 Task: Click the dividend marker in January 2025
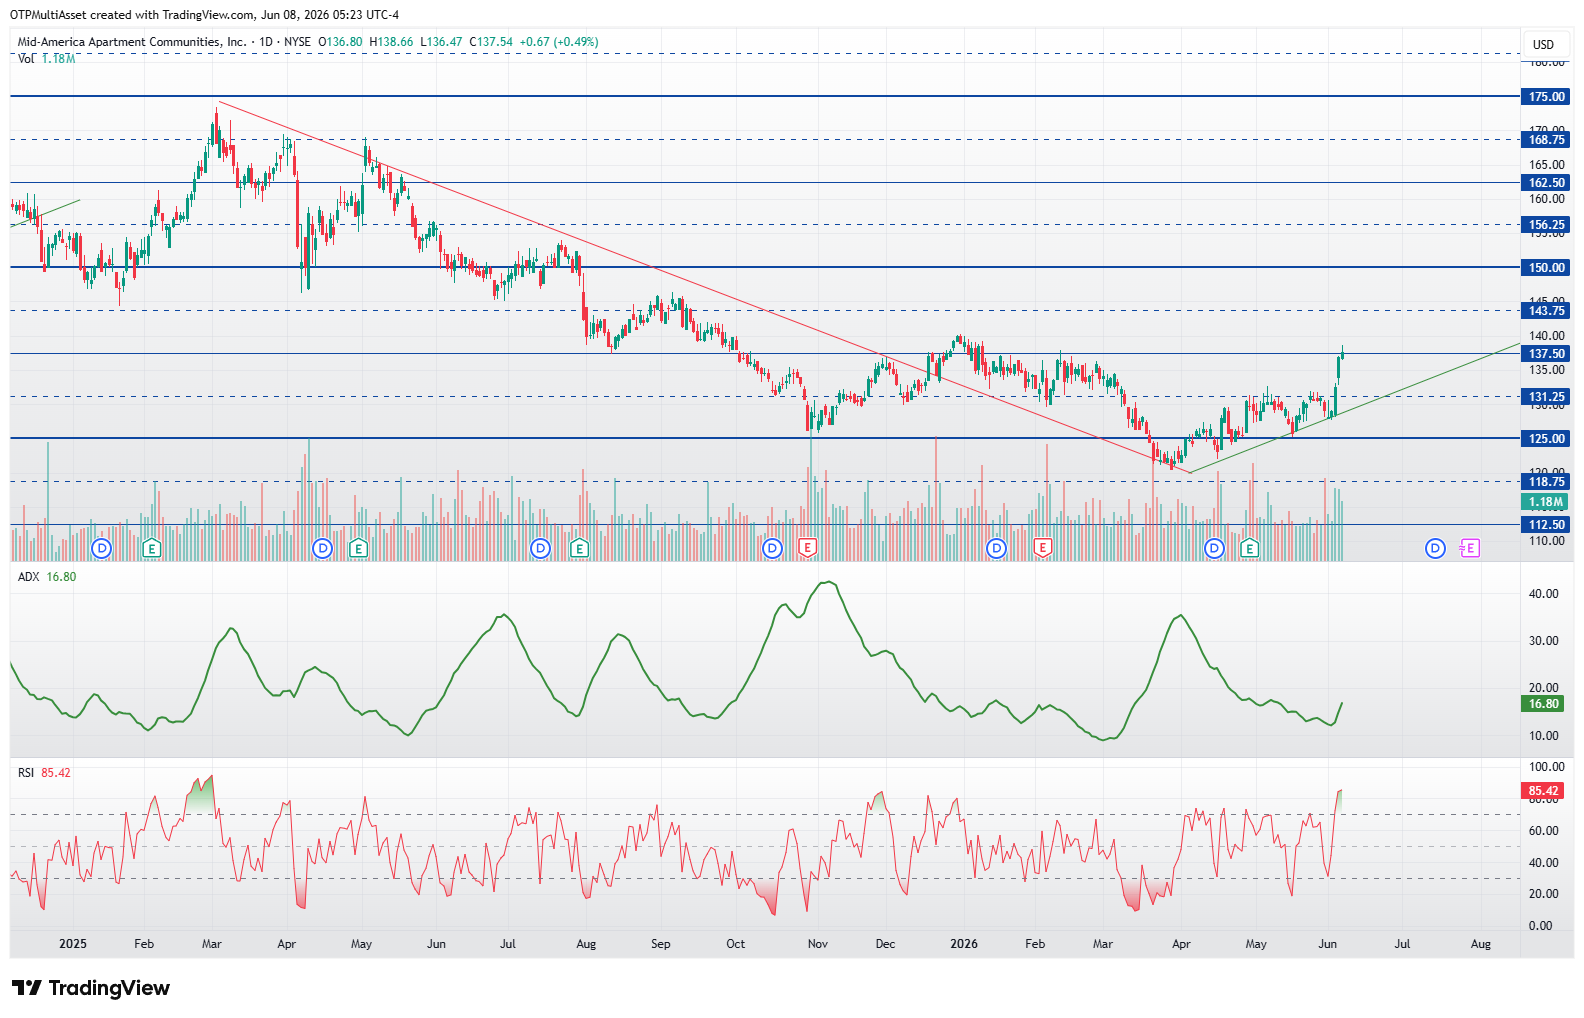click(101, 548)
